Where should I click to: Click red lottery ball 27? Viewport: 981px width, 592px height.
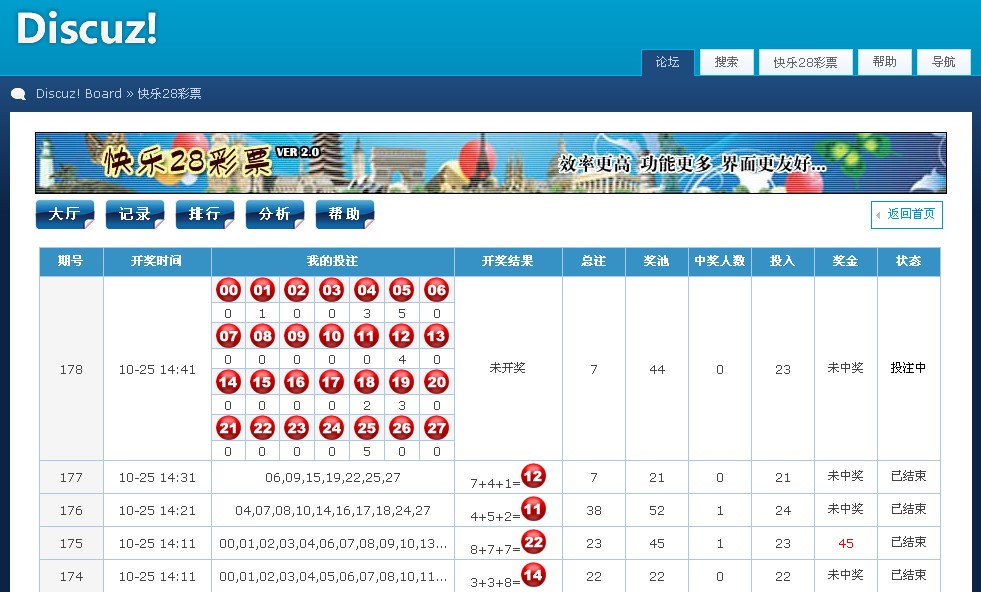(x=437, y=428)
